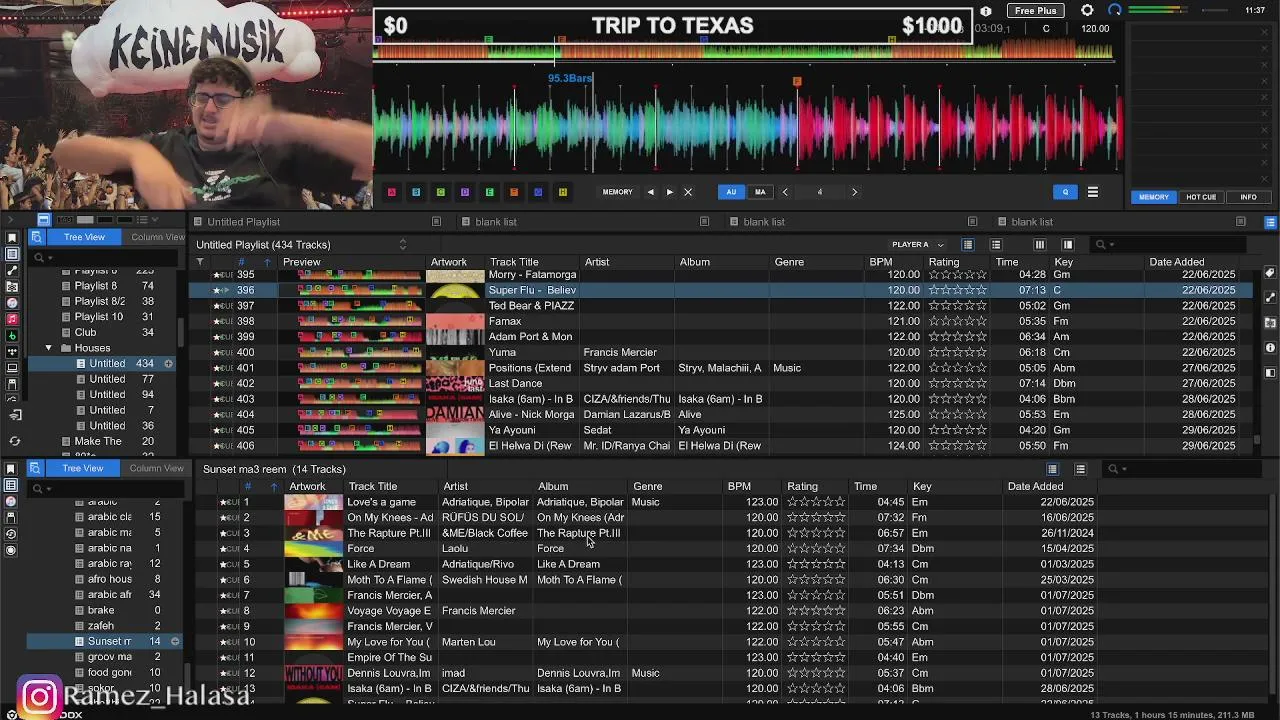Open the lower tree search options arrow

(x=48, y=489)
